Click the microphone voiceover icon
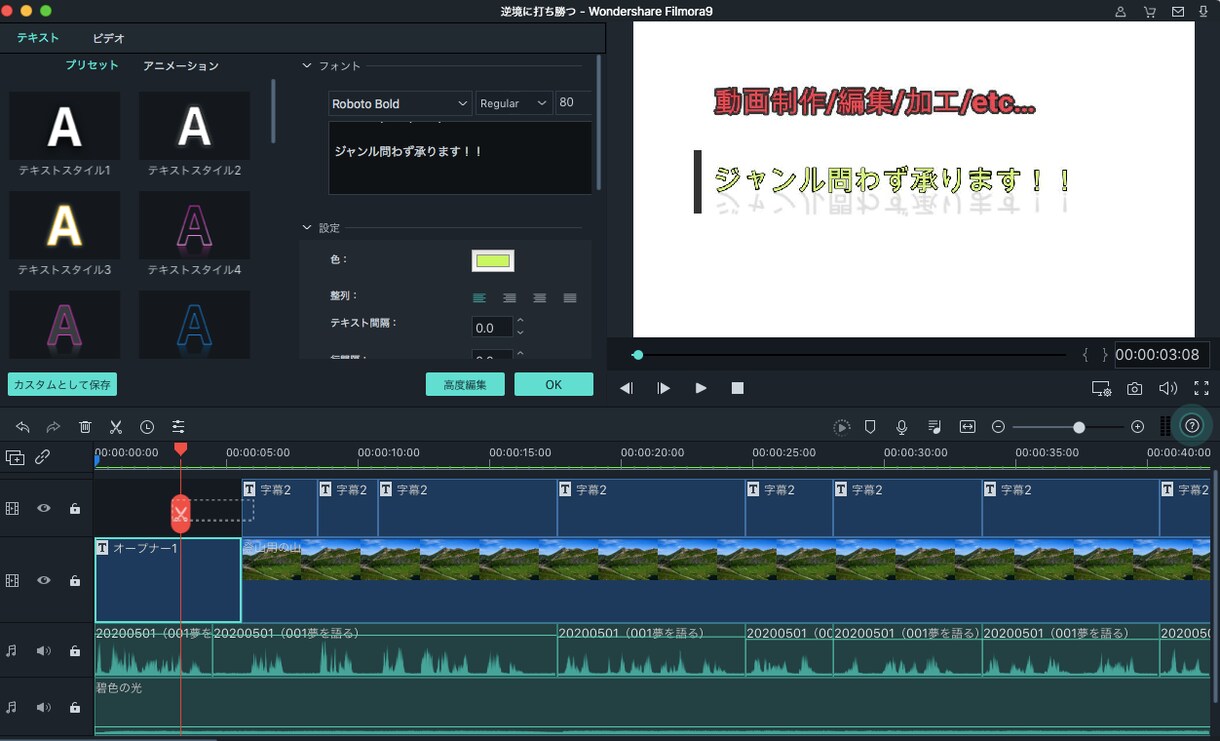The height and width of the screenshot is (741, 1220). [x=902, y=427]
